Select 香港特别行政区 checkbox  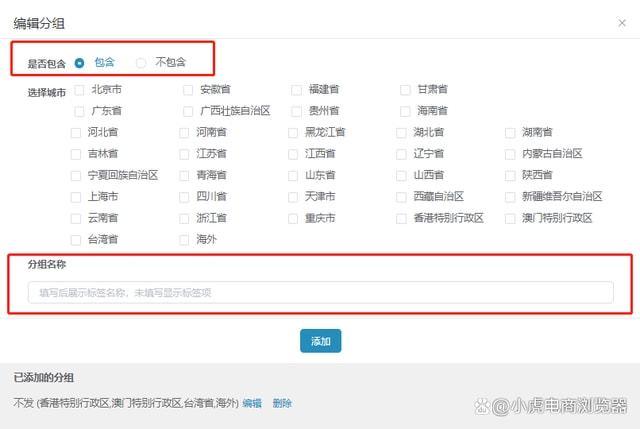point(405,218)
